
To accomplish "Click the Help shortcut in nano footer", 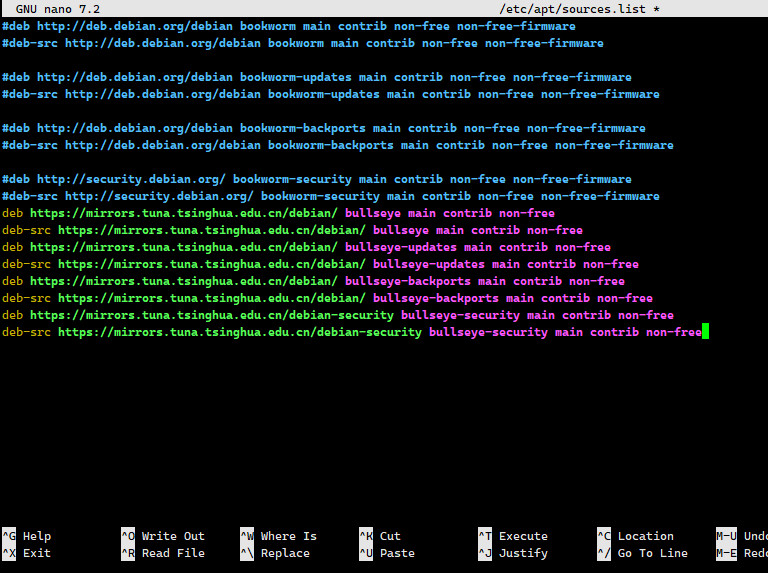I will 37,536.
